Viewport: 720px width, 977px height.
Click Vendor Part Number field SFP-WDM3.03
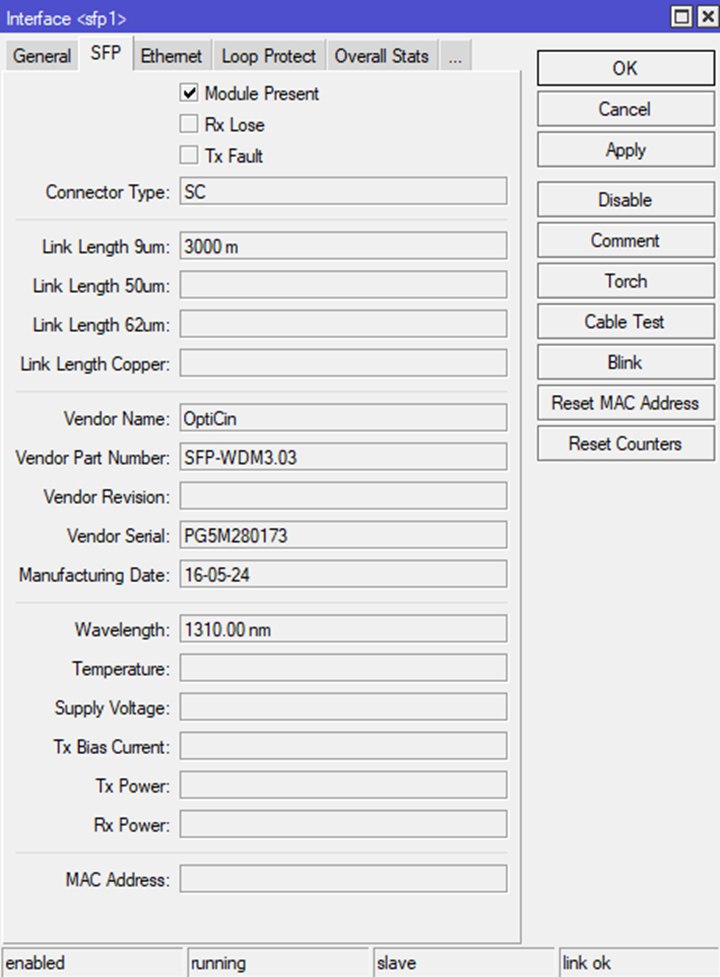pyautogui.click(x=343, y=457)
